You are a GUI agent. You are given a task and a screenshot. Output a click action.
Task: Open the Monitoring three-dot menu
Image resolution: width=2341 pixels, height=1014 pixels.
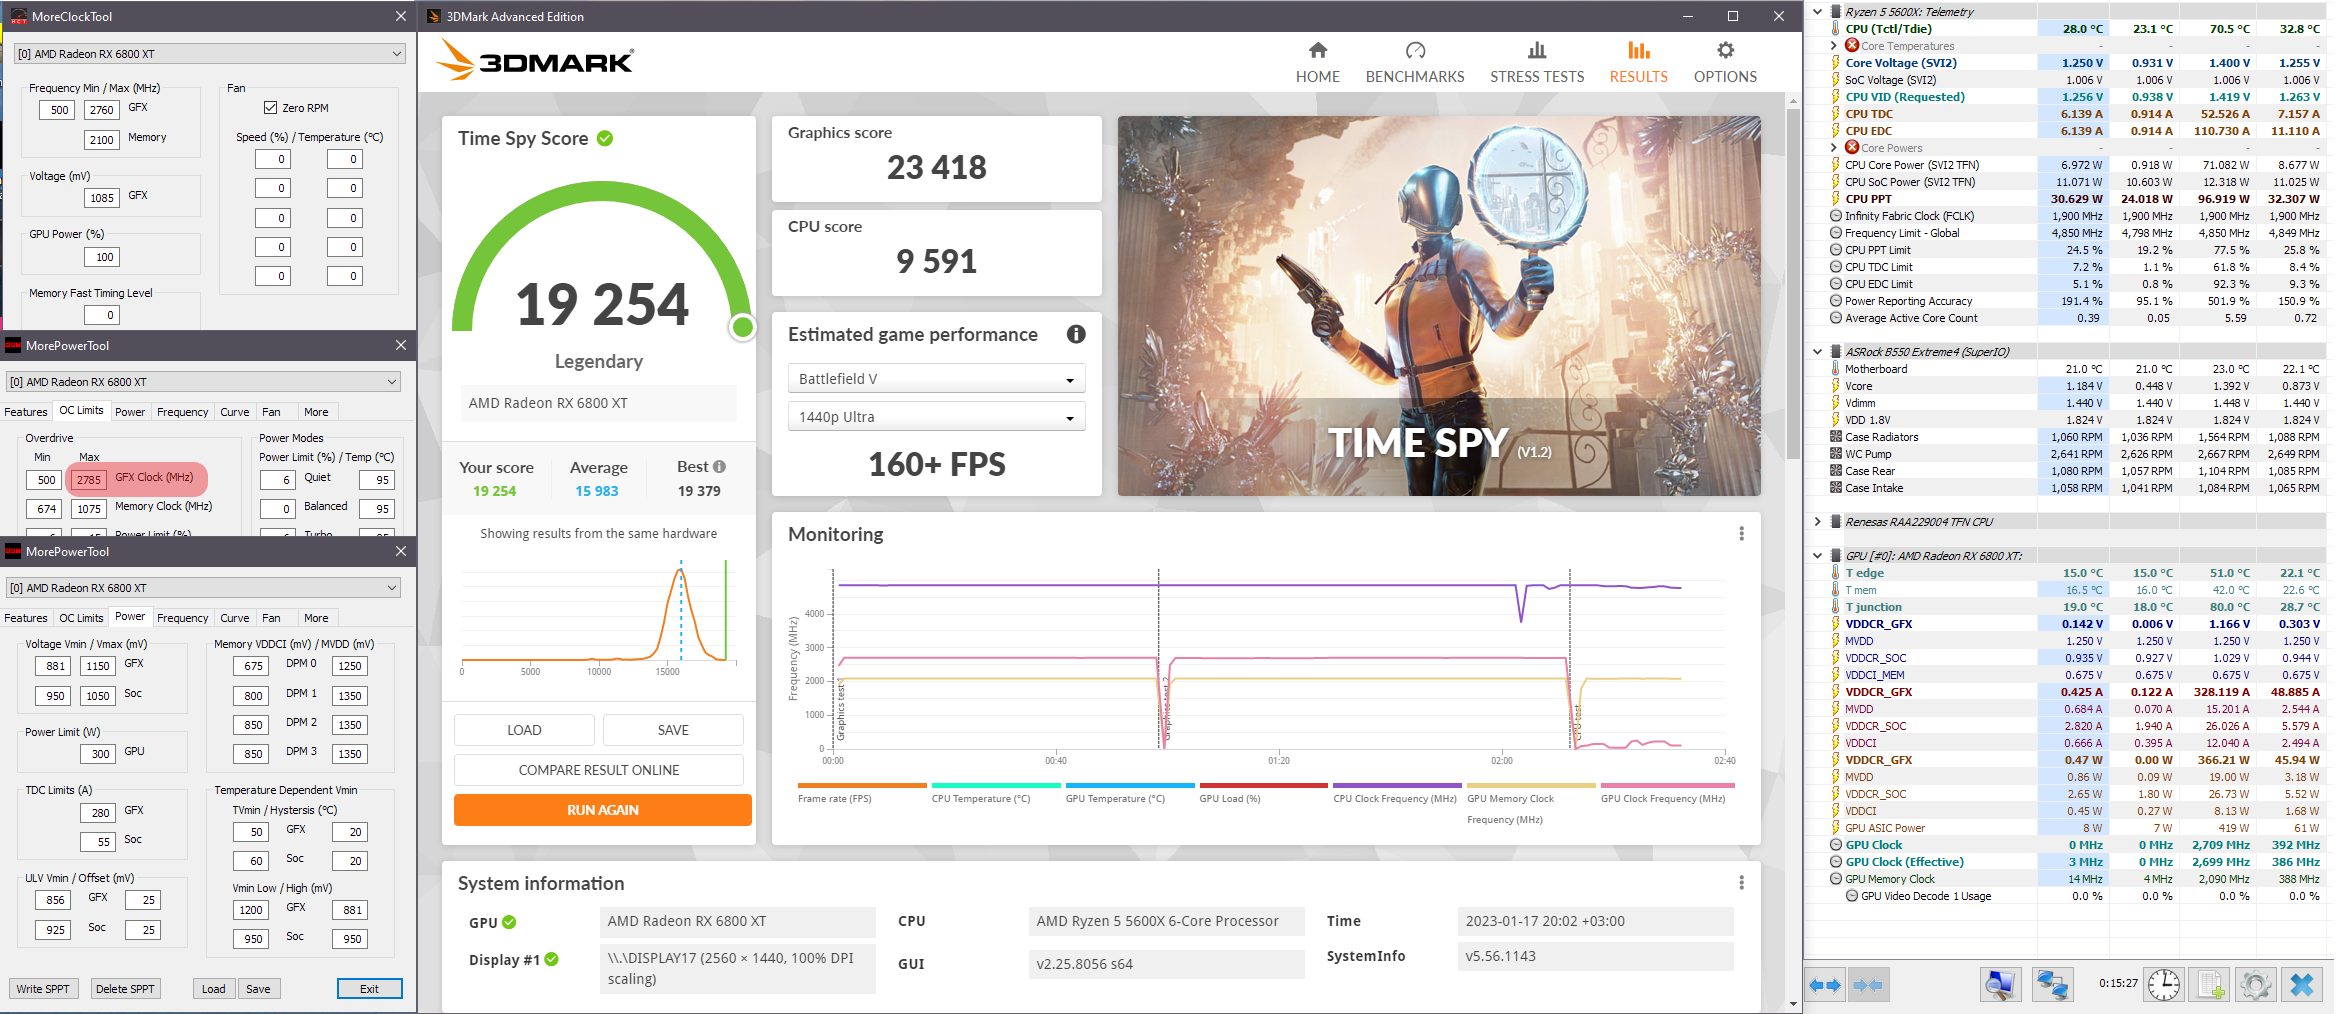1741,534
